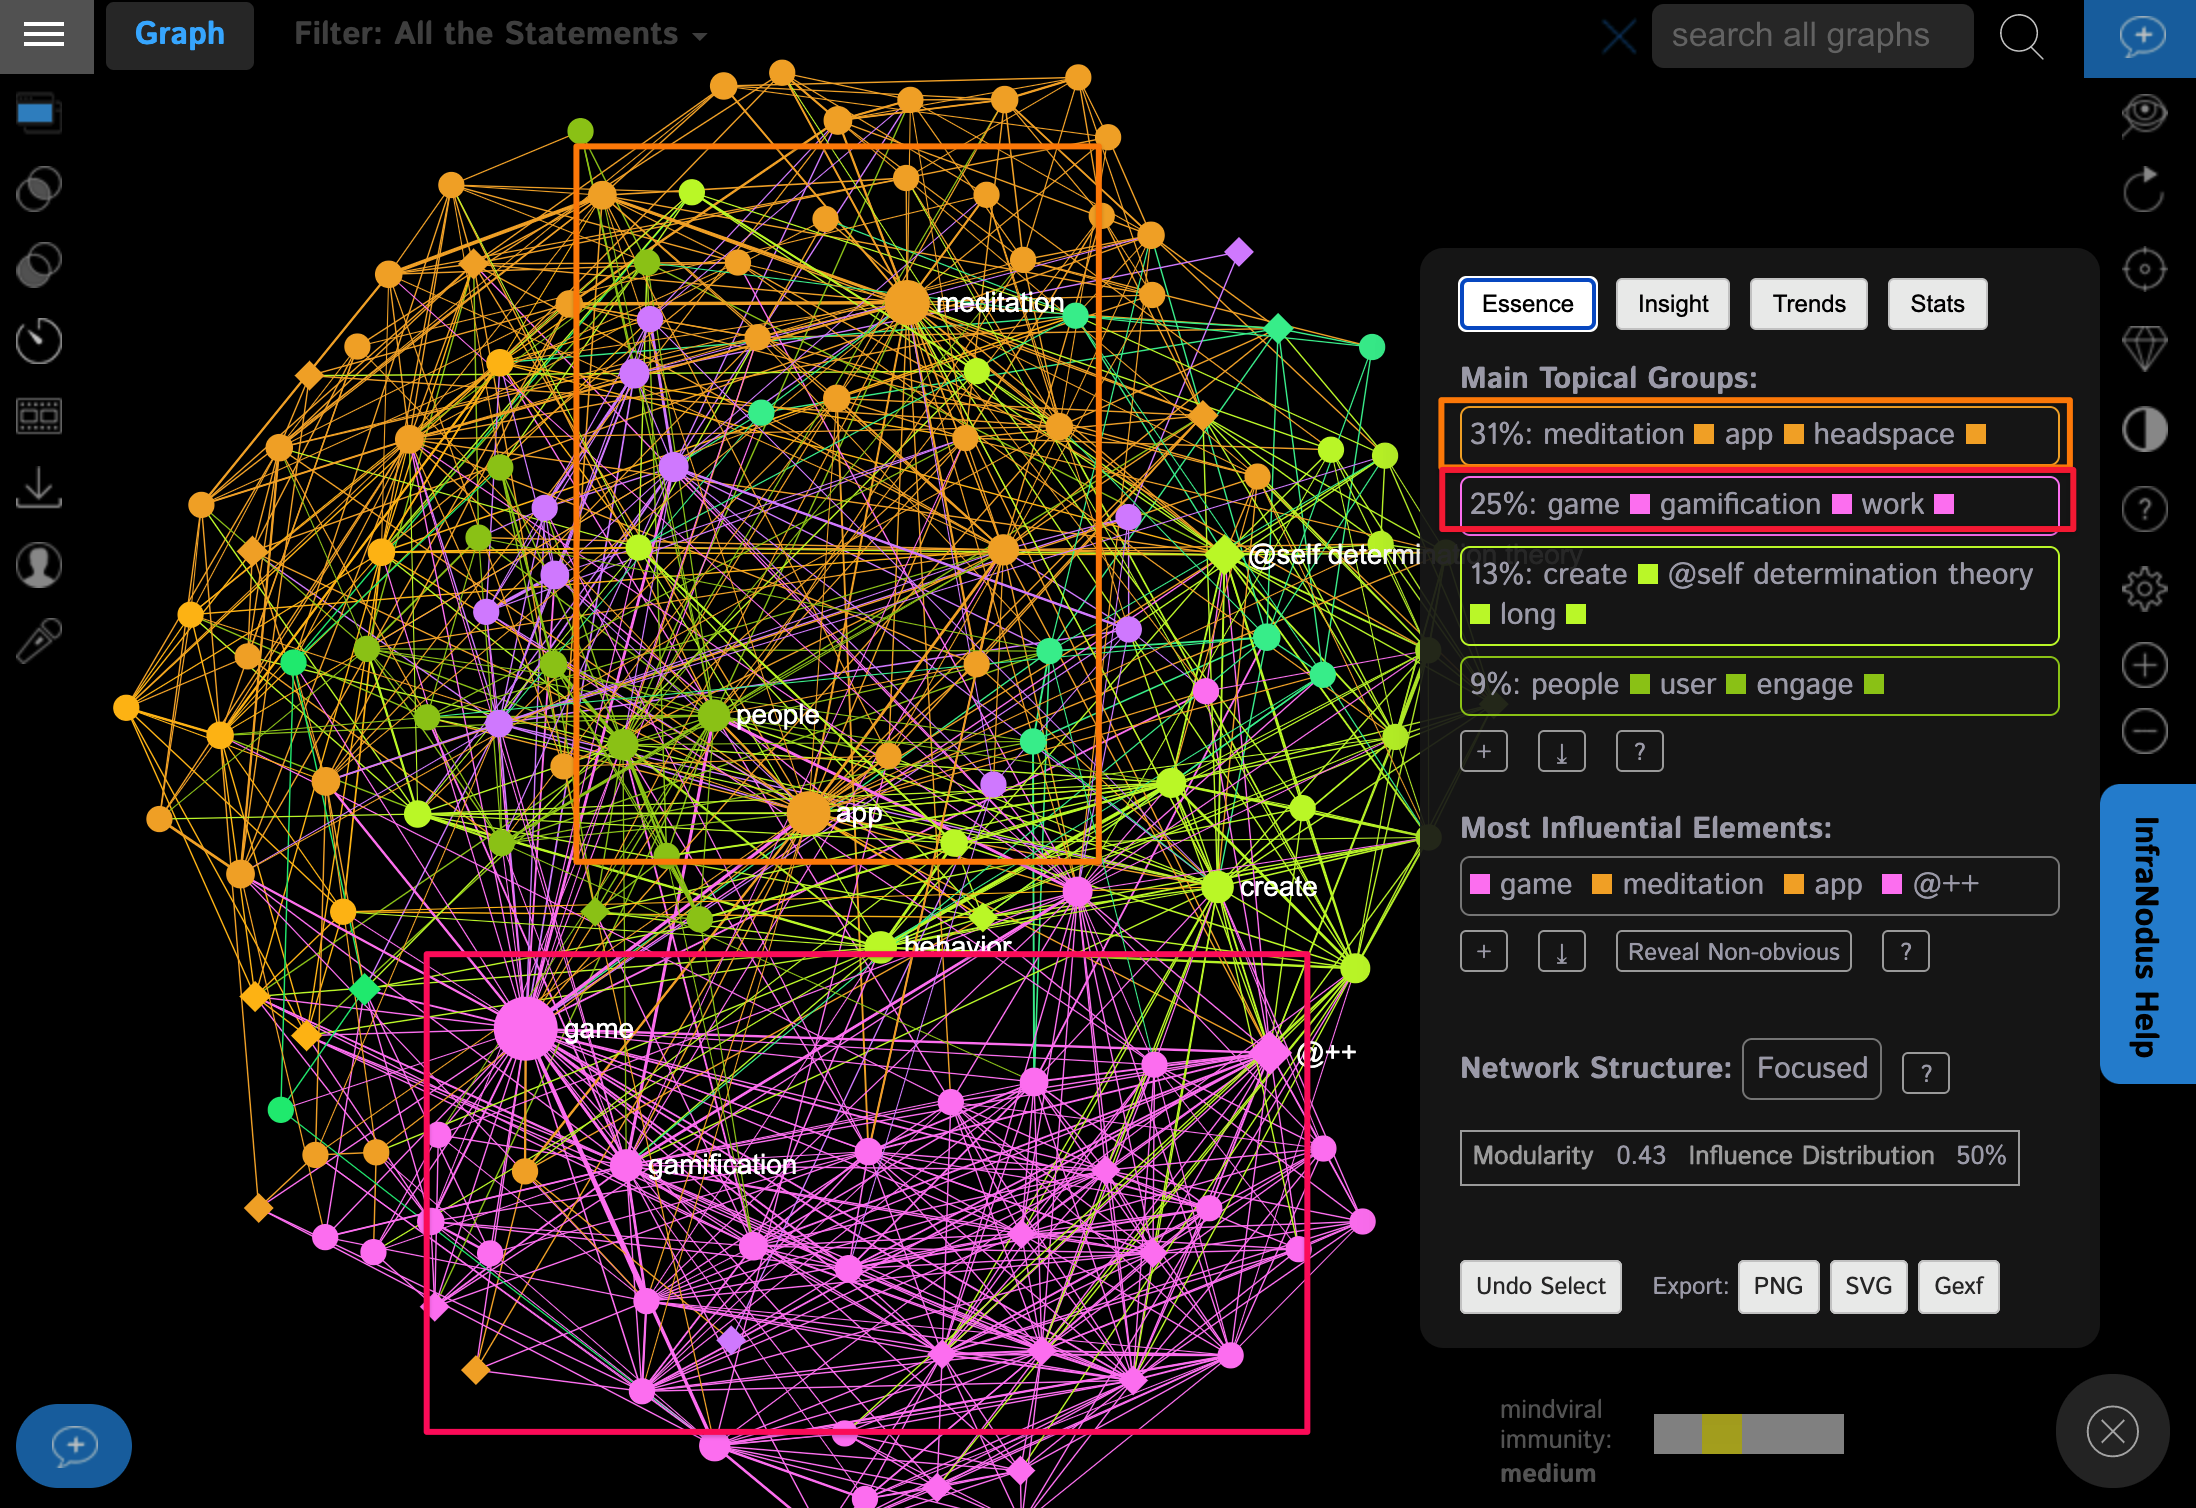Switch to the Trends tab
The width and height of the screenshot is (2196, 1508).
pos(1807,302)
